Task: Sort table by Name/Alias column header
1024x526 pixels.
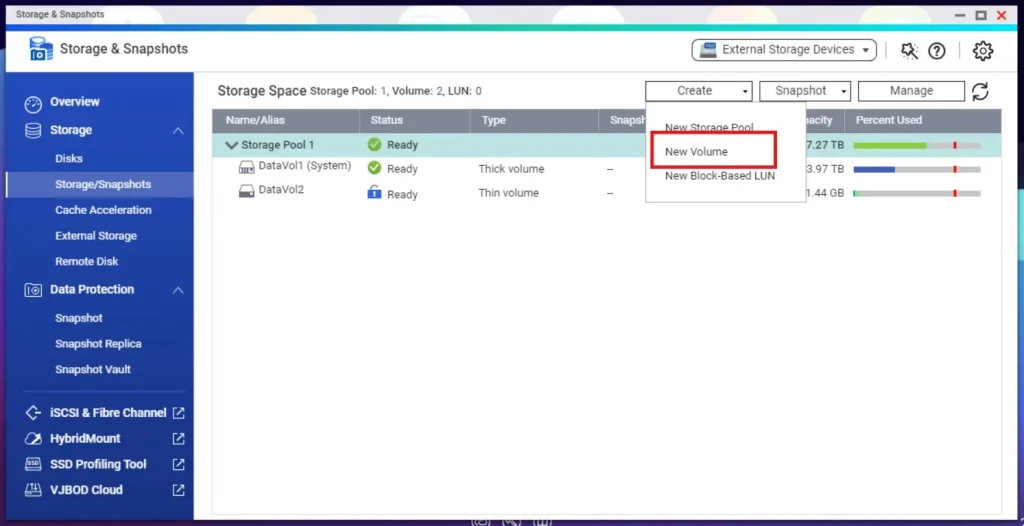Action: [x=256, y=120]
